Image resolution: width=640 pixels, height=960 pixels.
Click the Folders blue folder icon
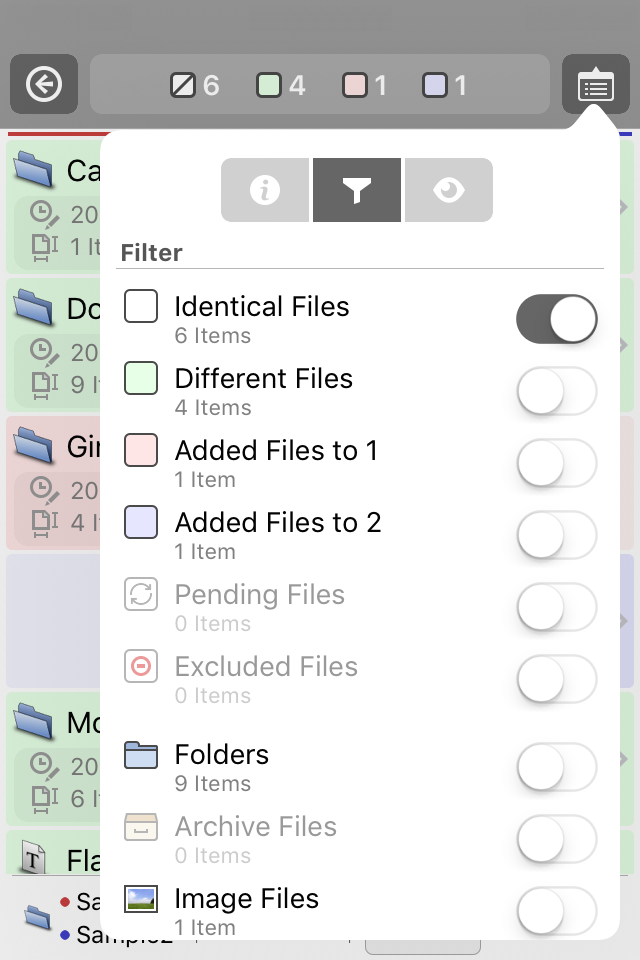click(141, 755)
